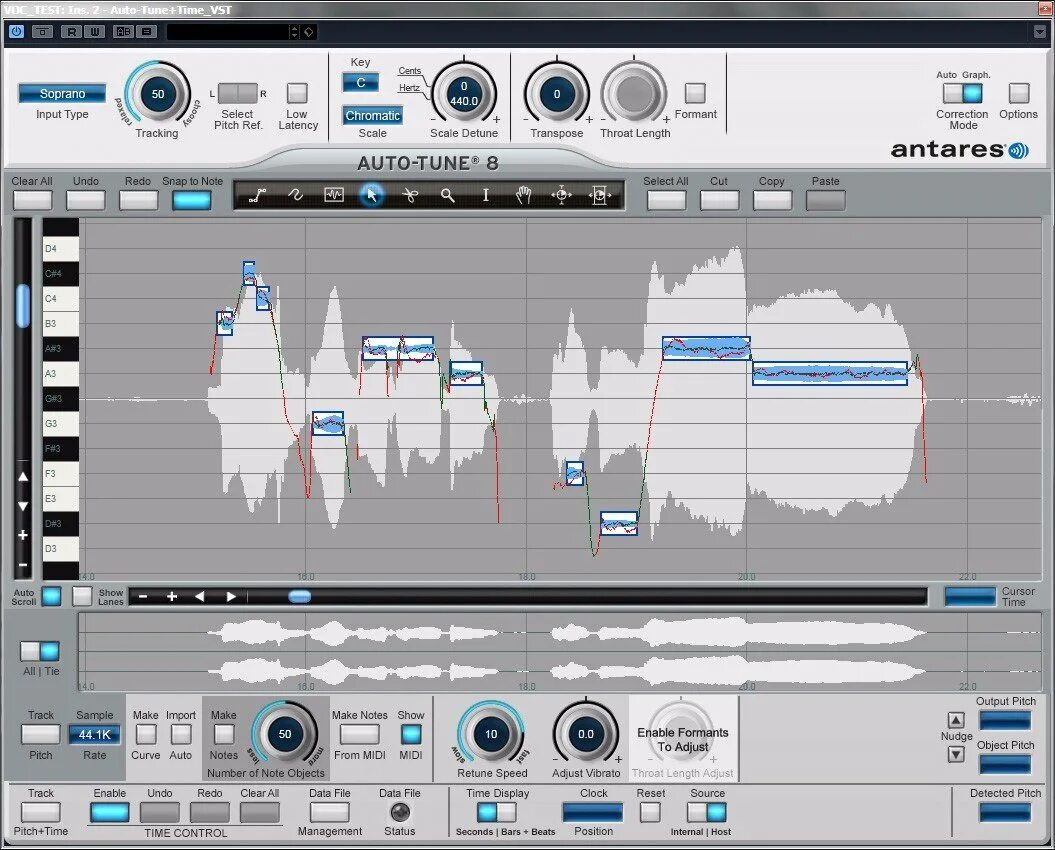Open the 44.1K Sample Rate selector

coord(94,734)
